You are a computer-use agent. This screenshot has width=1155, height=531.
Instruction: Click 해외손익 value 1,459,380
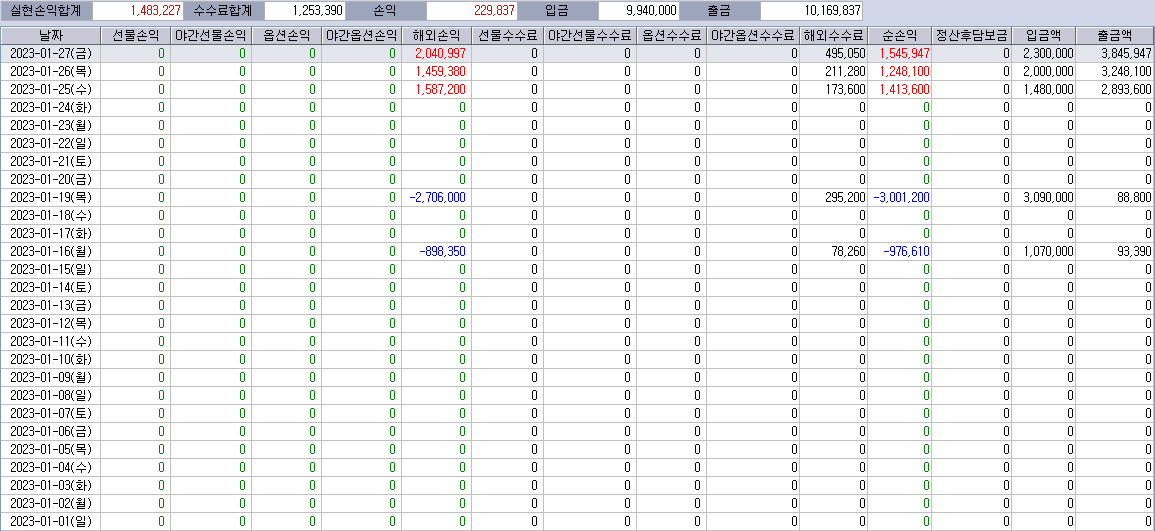tap(440, 71)
